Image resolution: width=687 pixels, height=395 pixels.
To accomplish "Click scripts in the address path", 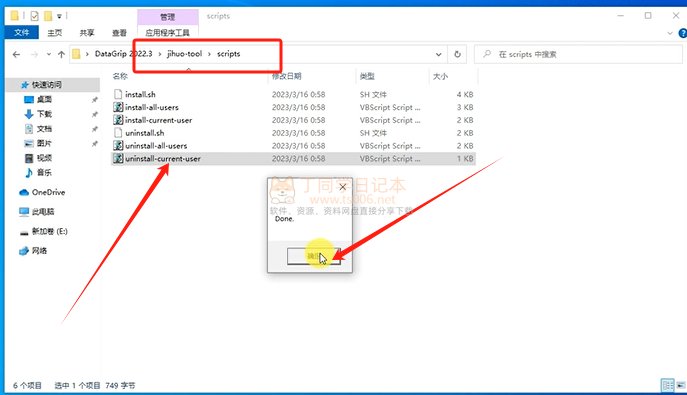I will 228,54.
